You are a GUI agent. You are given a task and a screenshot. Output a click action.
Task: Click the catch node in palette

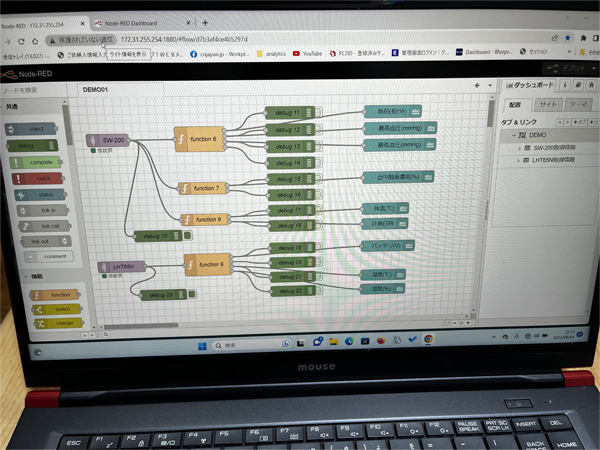click(x=38, y=178)
